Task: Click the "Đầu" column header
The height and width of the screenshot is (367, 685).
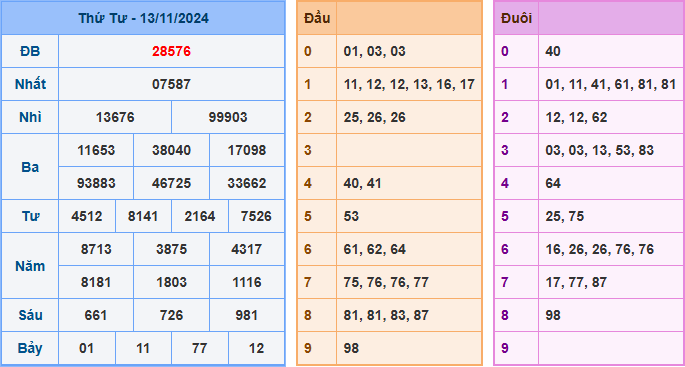Action: (317, 18)
